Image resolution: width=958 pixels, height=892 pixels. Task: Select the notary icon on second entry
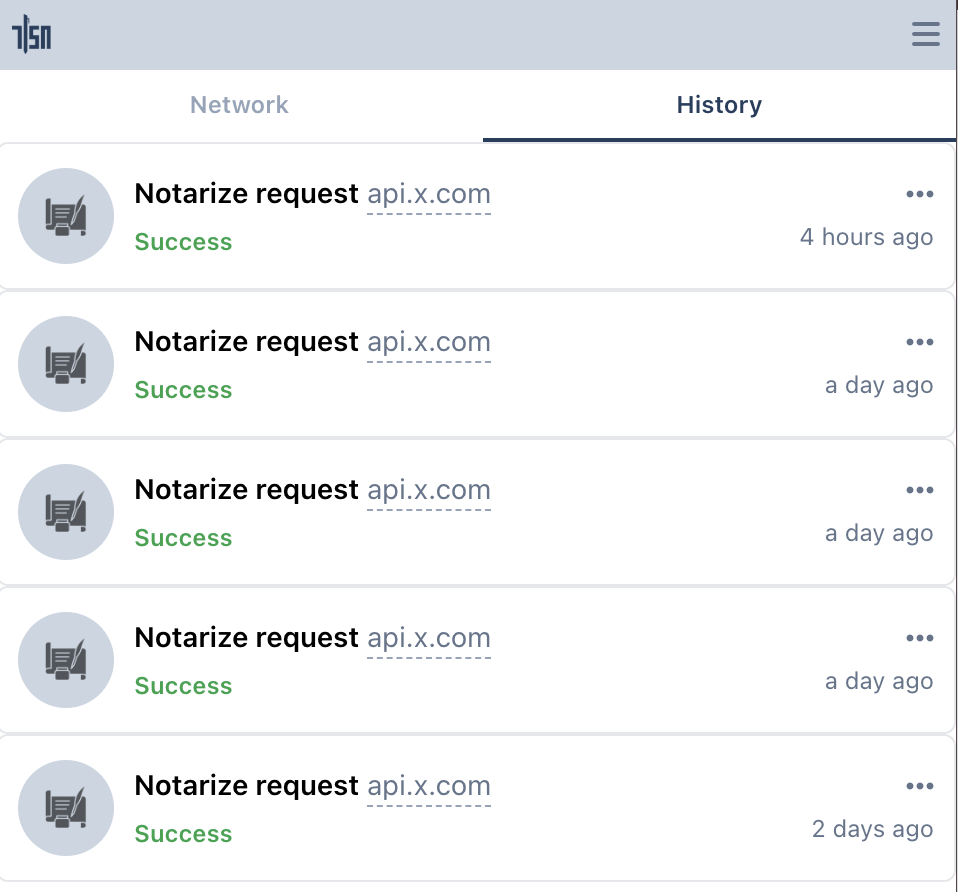pyautogui.click(x=66, y=363)
